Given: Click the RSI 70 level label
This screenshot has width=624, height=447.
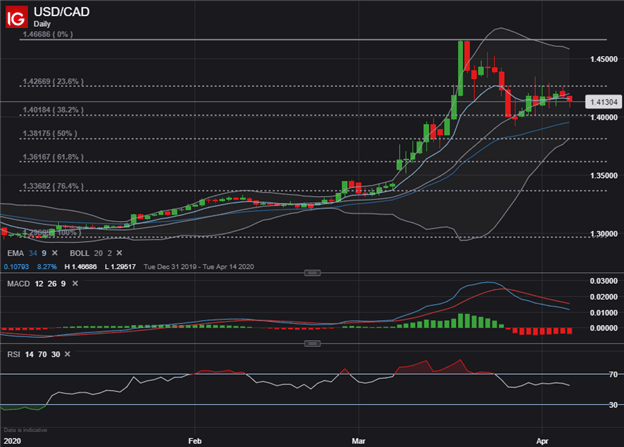Looking at the screenshot, I should click(x=613, y=375).
